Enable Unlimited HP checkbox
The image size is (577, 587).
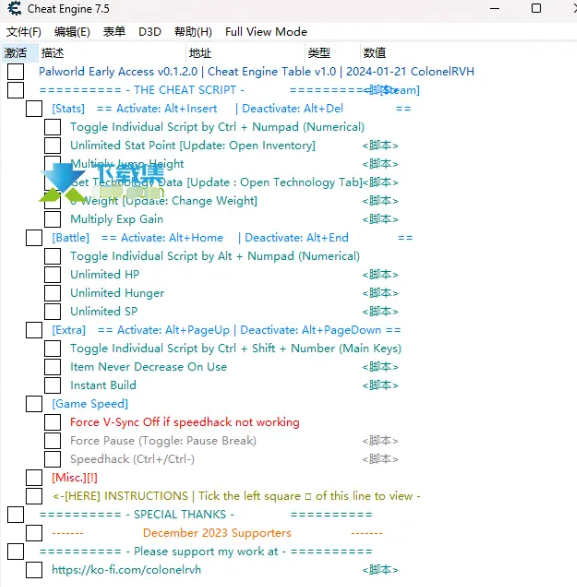pos(52,274)
